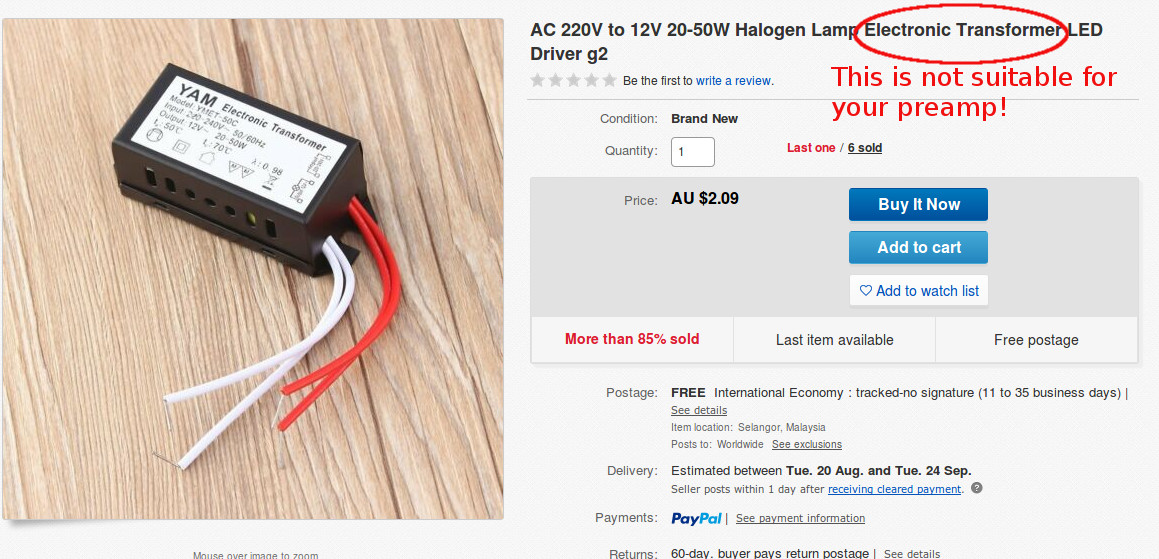1159x559 pixels.
Task: Click the delivery help question mark icon
Action: point(977,488)
